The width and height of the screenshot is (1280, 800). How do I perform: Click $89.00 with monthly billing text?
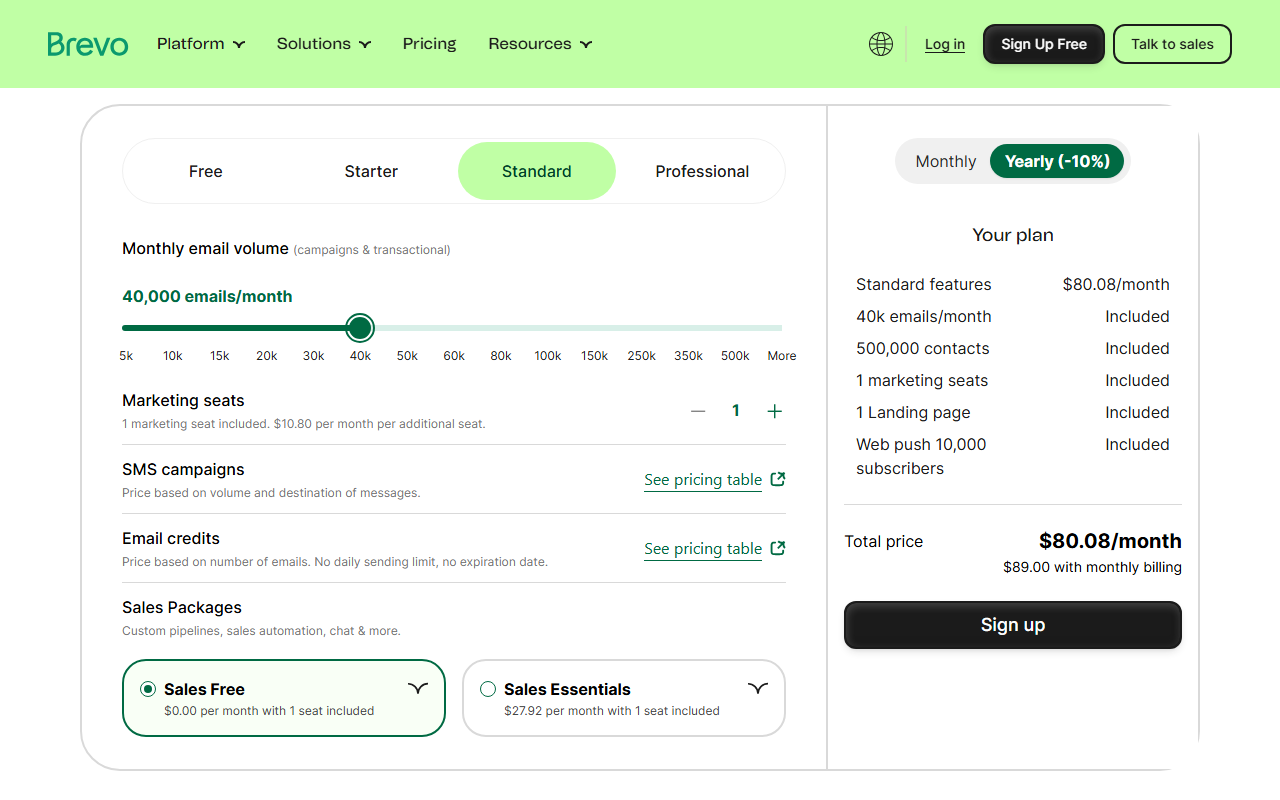pyautogui.click(x=1092, y=567)
